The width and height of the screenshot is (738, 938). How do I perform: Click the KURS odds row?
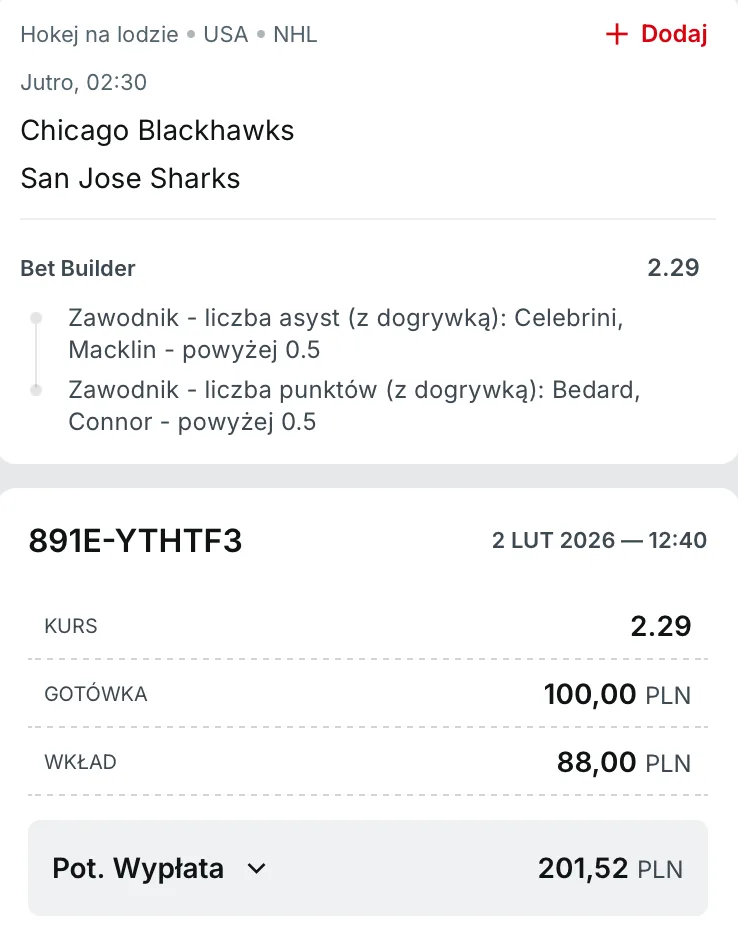[x=367, y=626]
